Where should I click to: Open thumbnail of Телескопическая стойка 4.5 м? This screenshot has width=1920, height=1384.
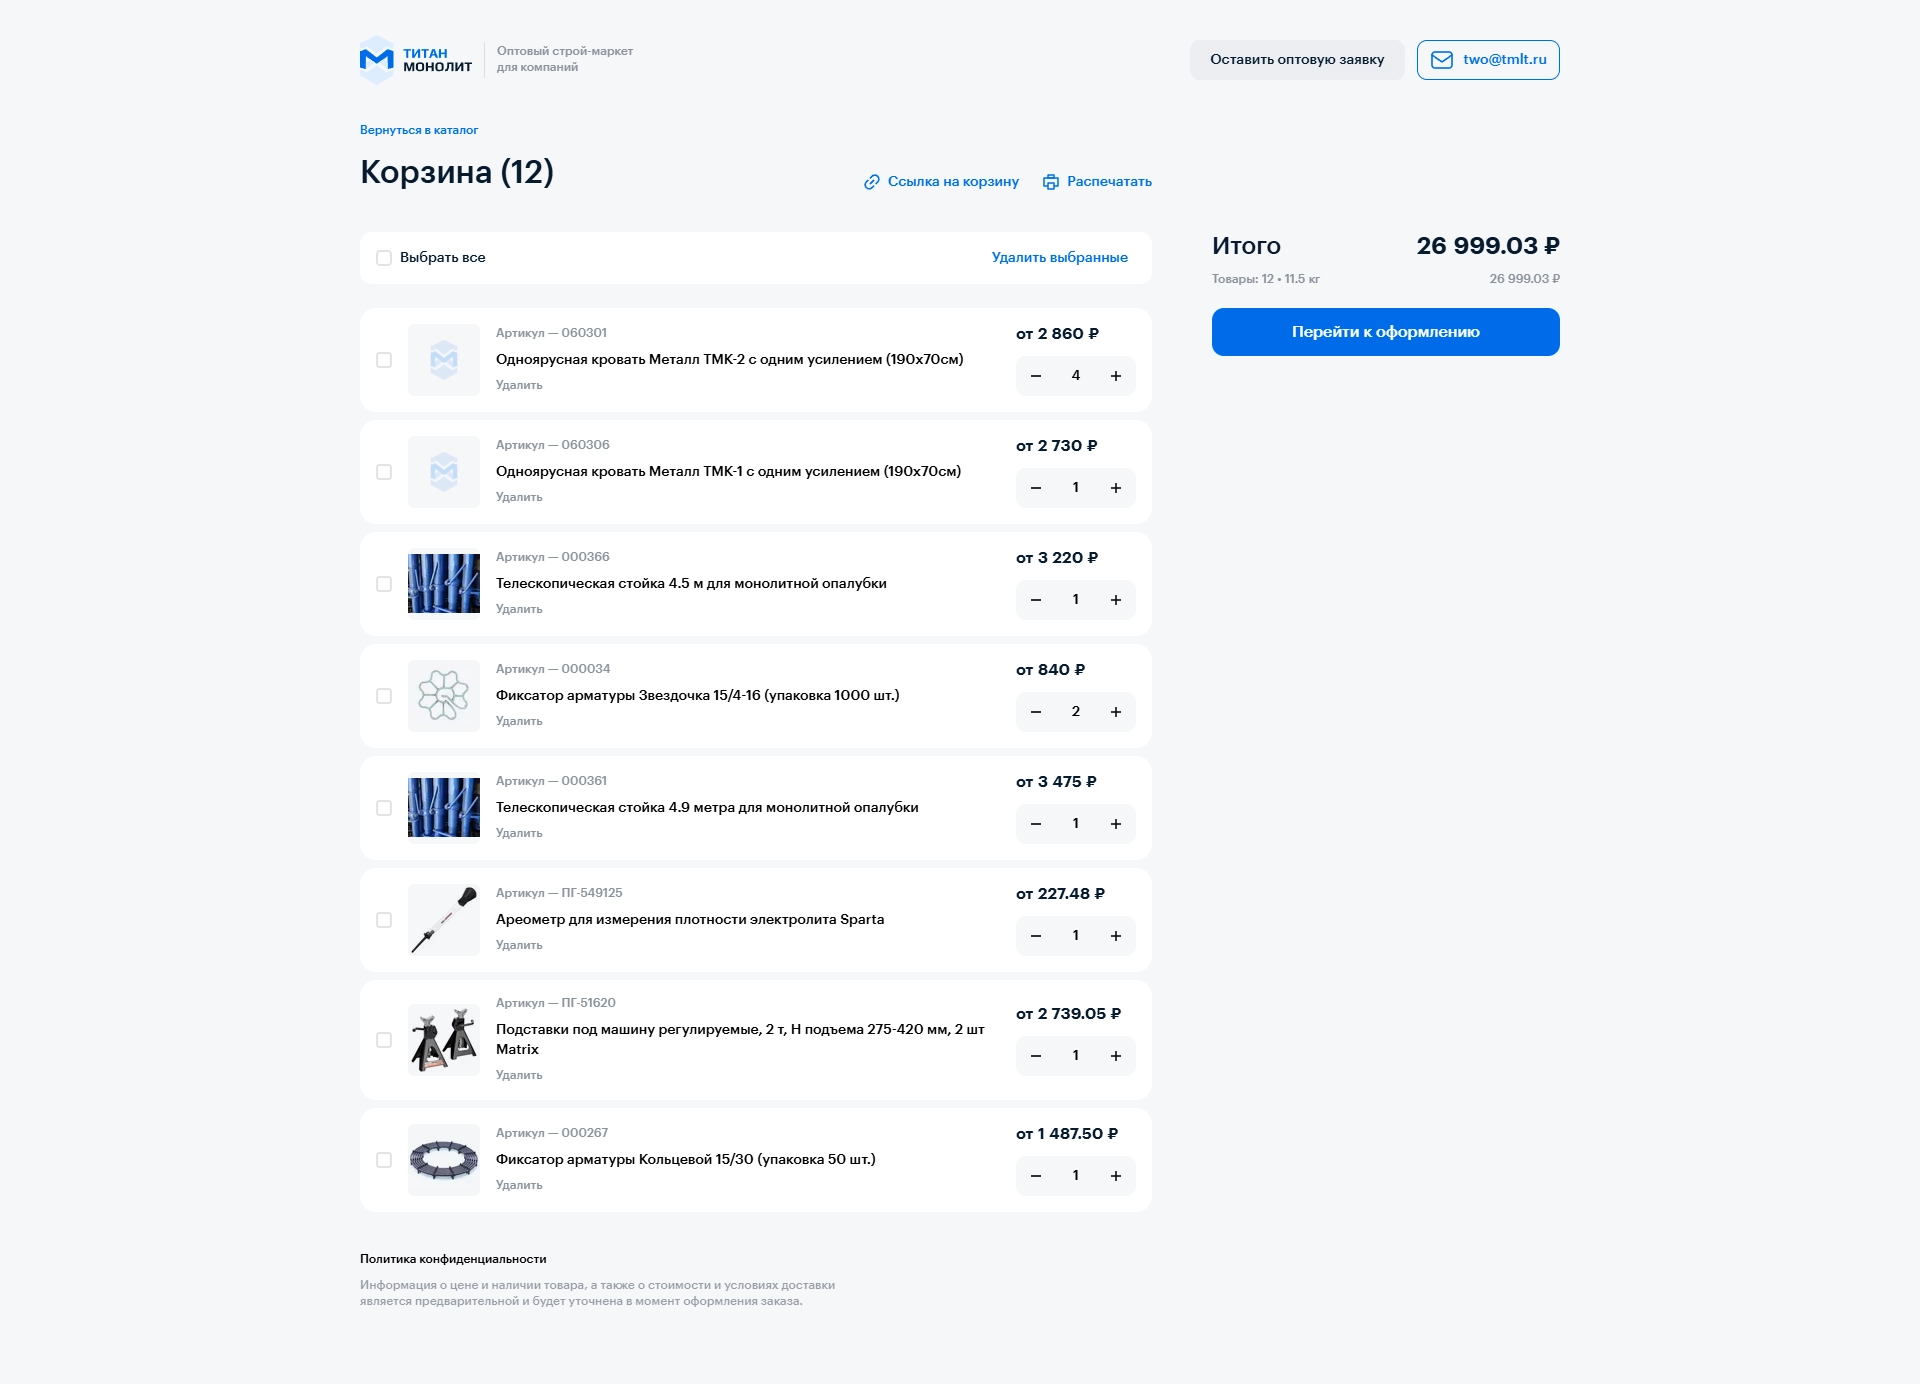coord(444,584)
